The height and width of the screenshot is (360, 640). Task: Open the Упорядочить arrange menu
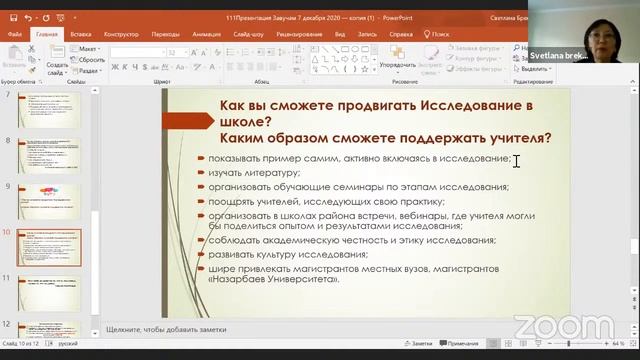[x=398, y=60]
